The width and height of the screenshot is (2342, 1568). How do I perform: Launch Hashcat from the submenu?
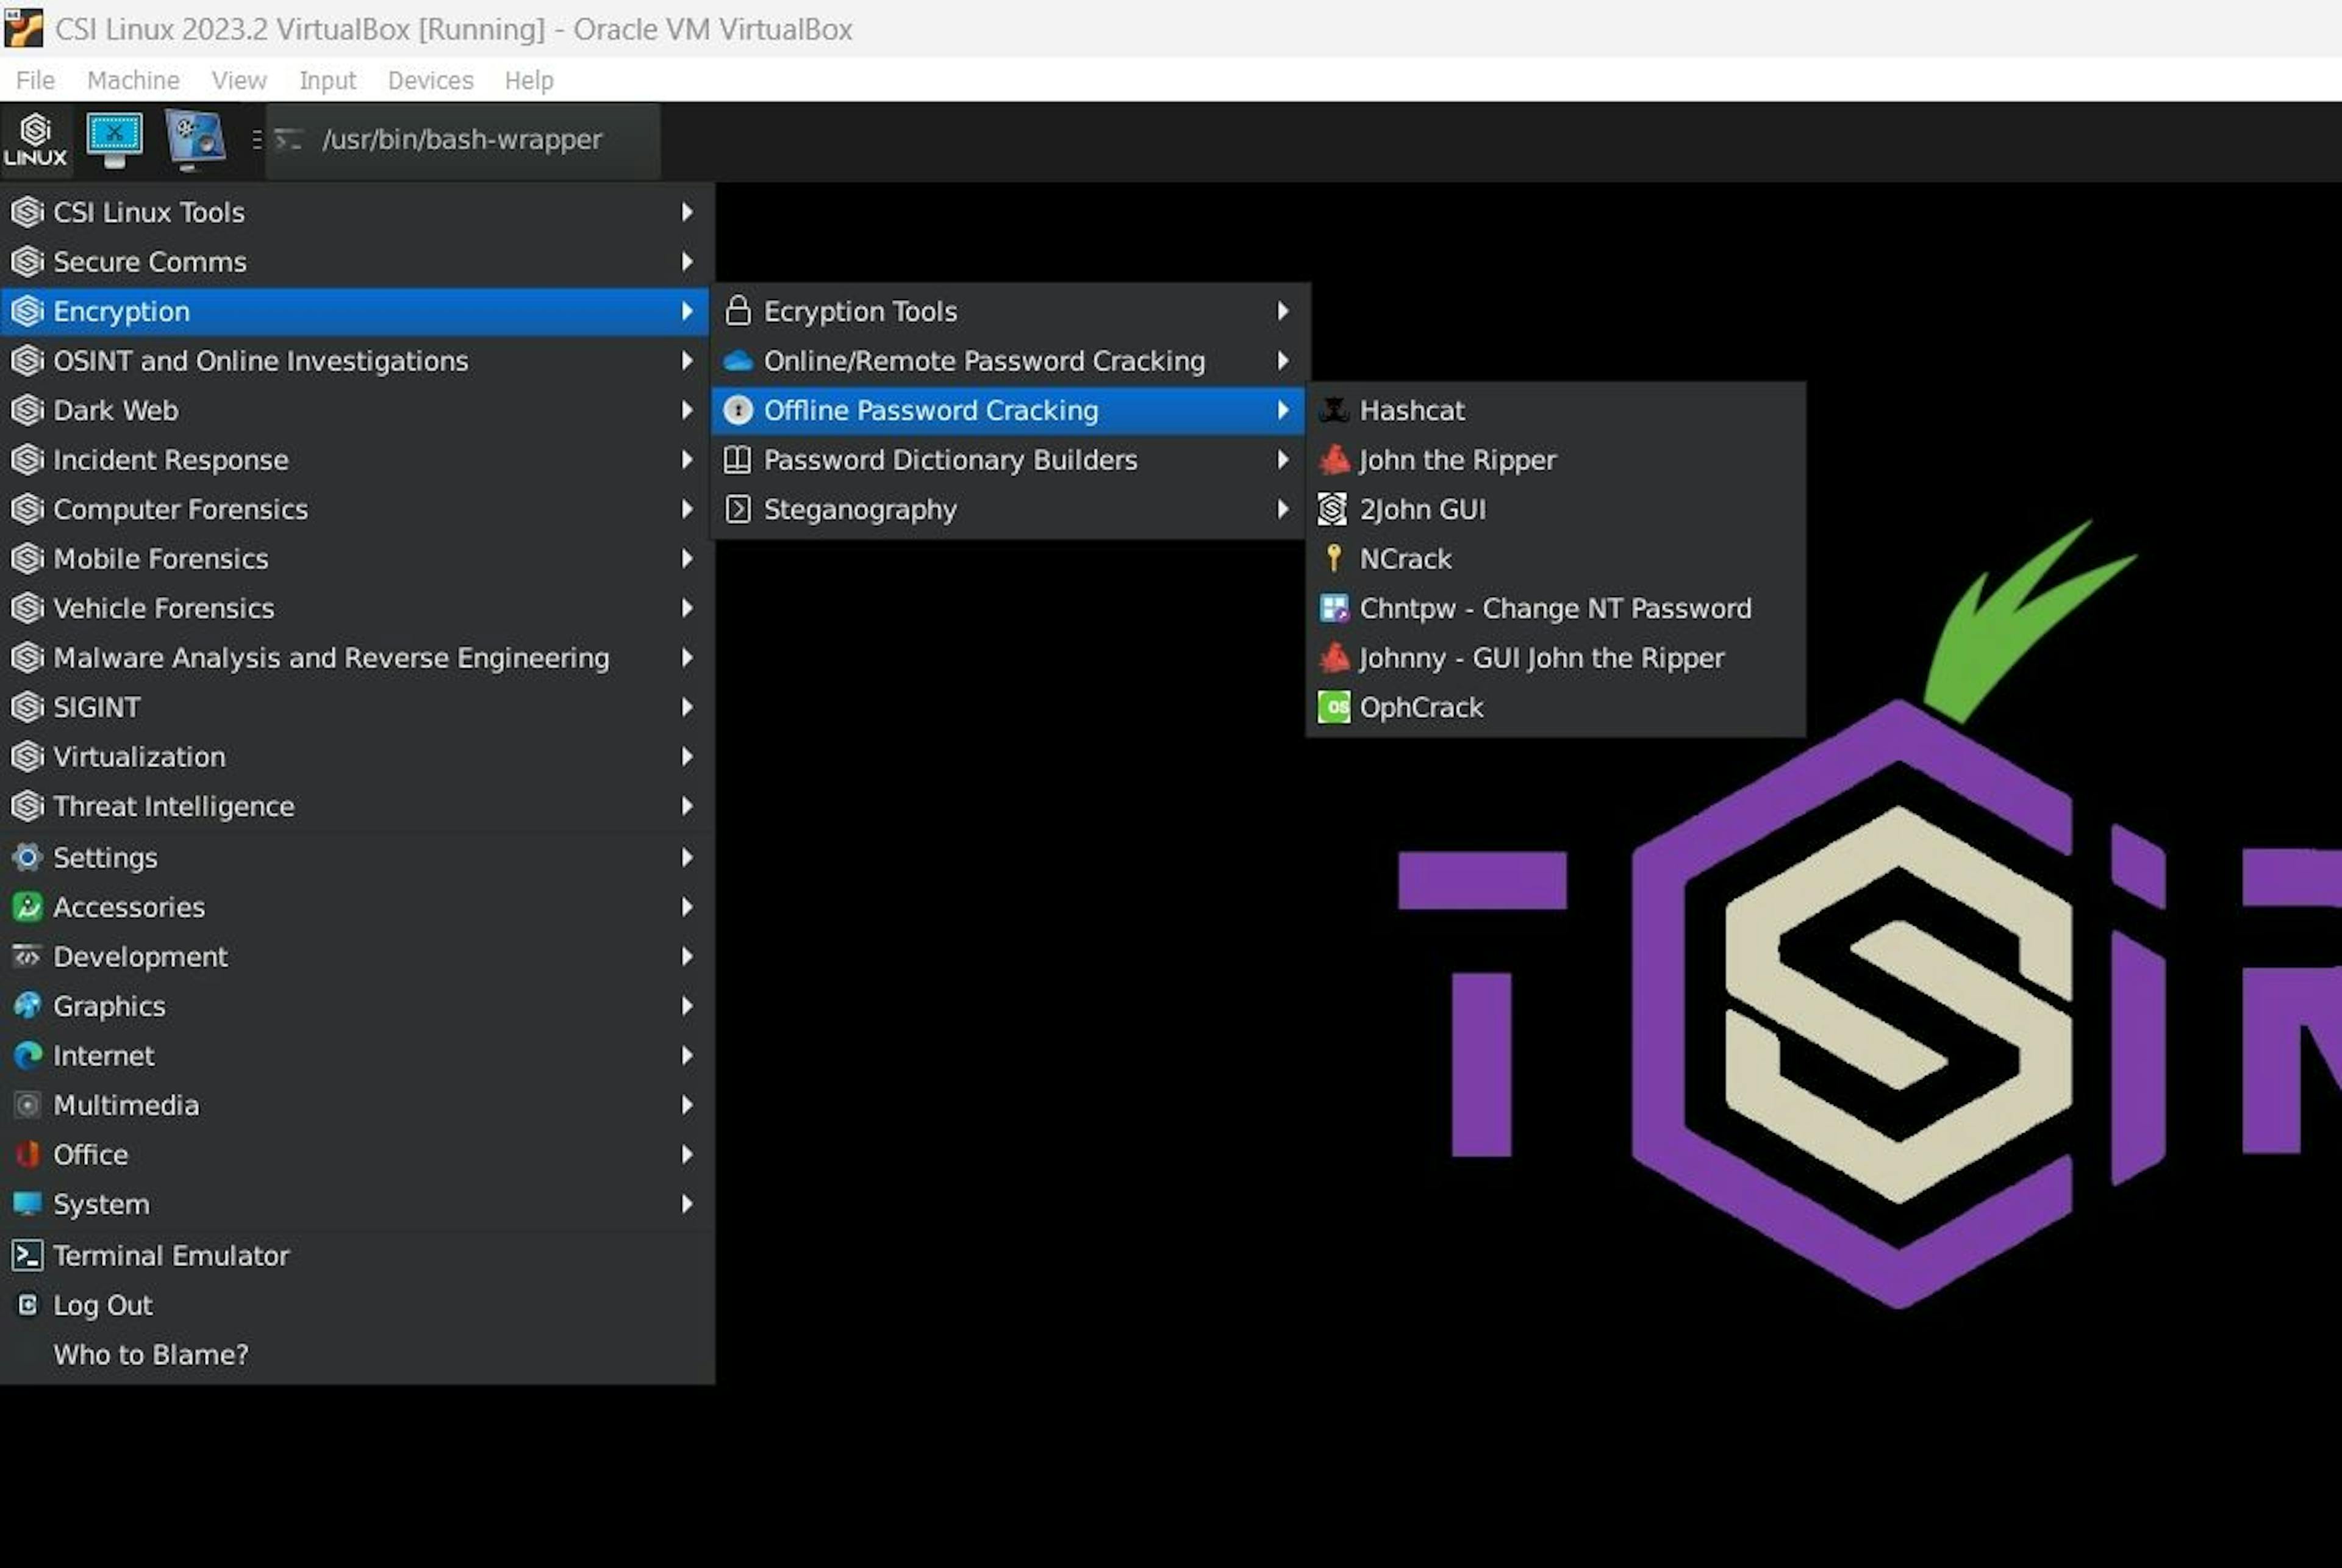coord(1411,410)
